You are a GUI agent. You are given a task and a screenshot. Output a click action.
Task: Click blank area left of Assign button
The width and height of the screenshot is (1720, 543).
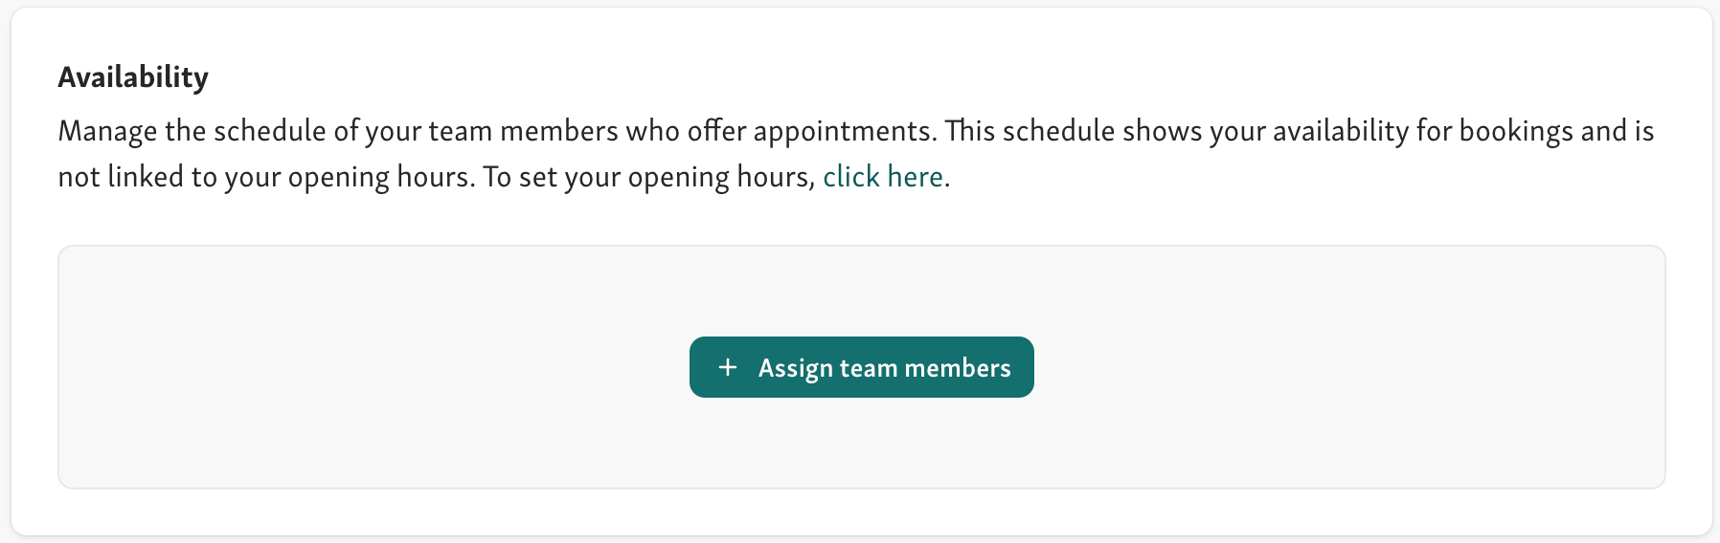(400, 367)
